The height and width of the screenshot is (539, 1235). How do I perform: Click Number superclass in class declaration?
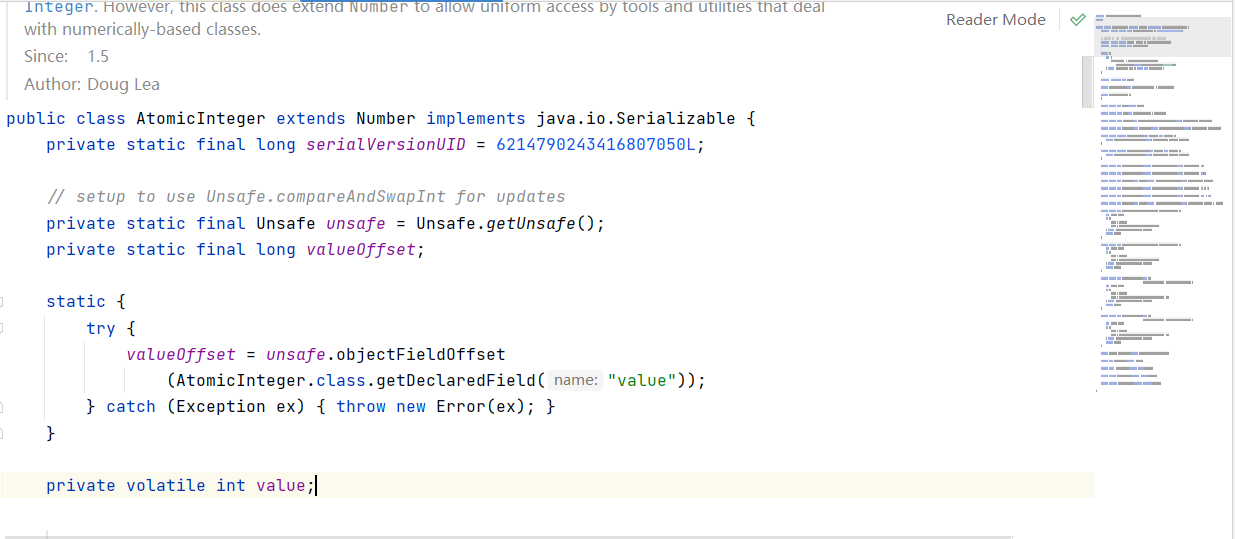[x=386, y=119]
